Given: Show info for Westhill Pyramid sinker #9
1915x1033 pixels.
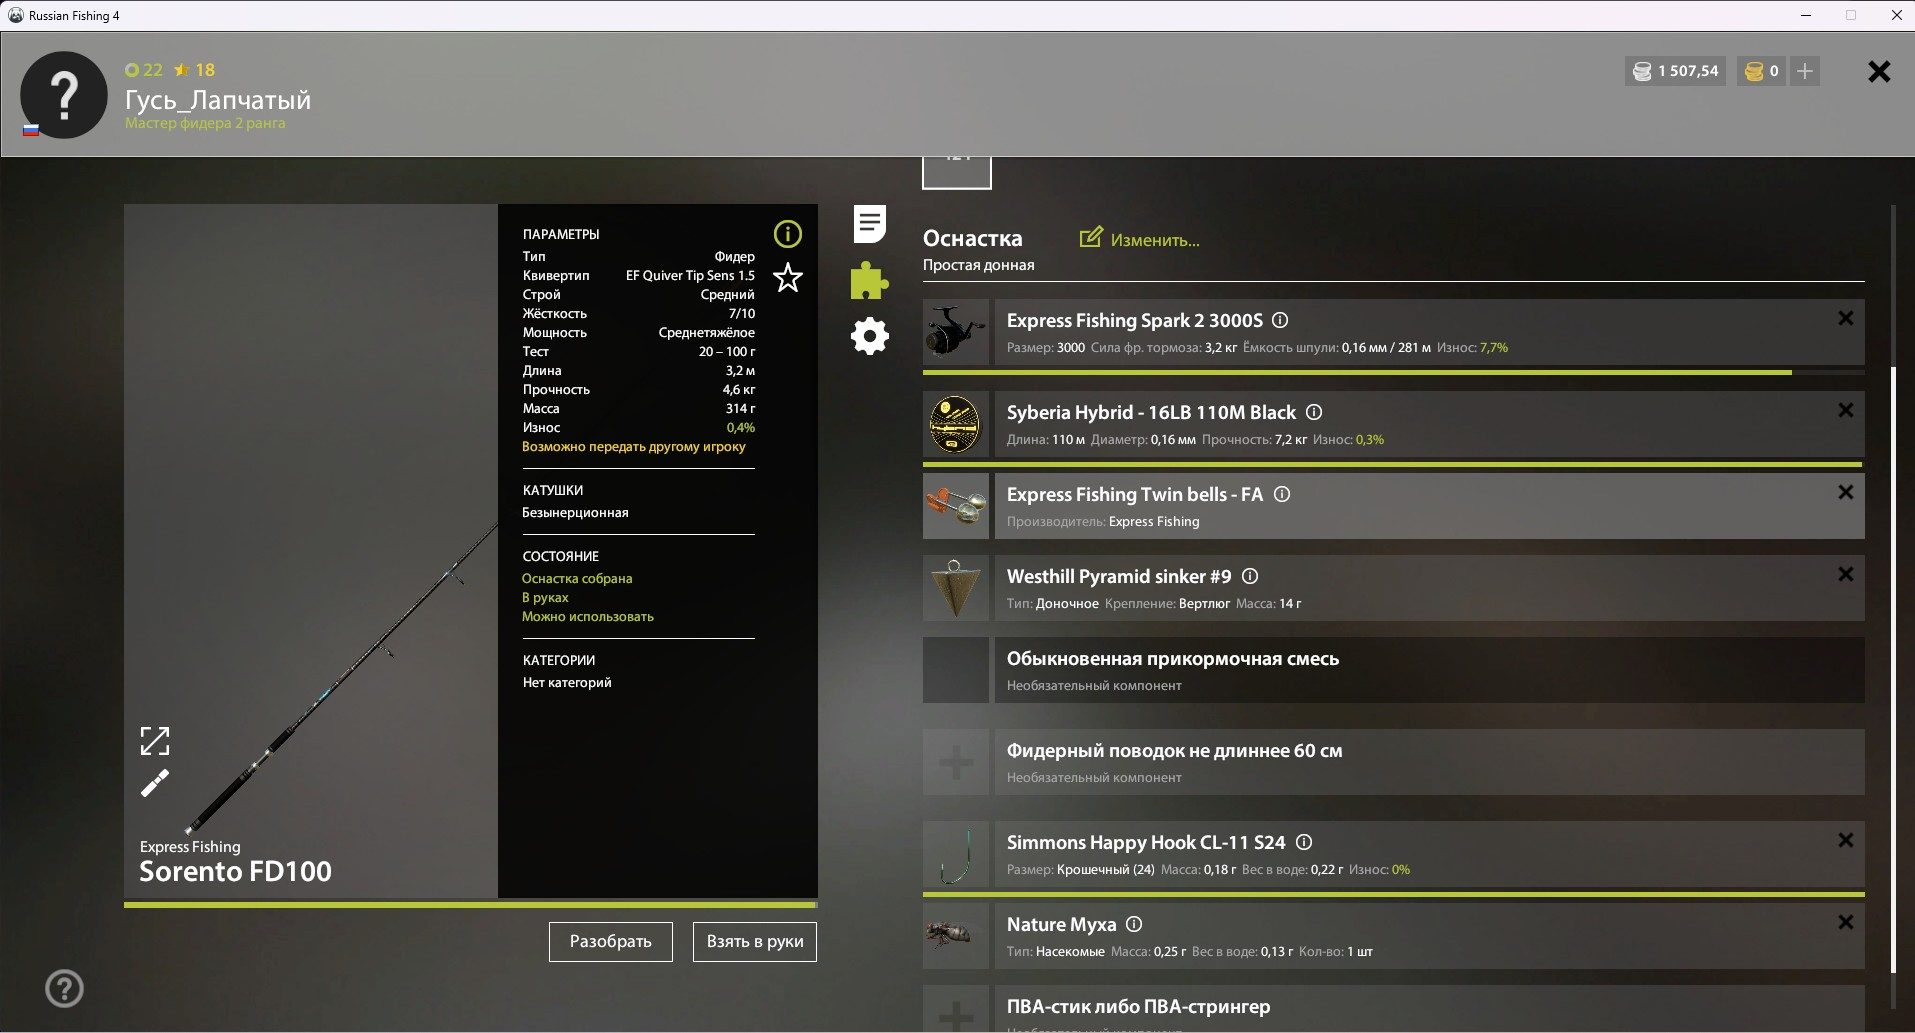Looking at the screenshot, I should (x=1250, y=576).
